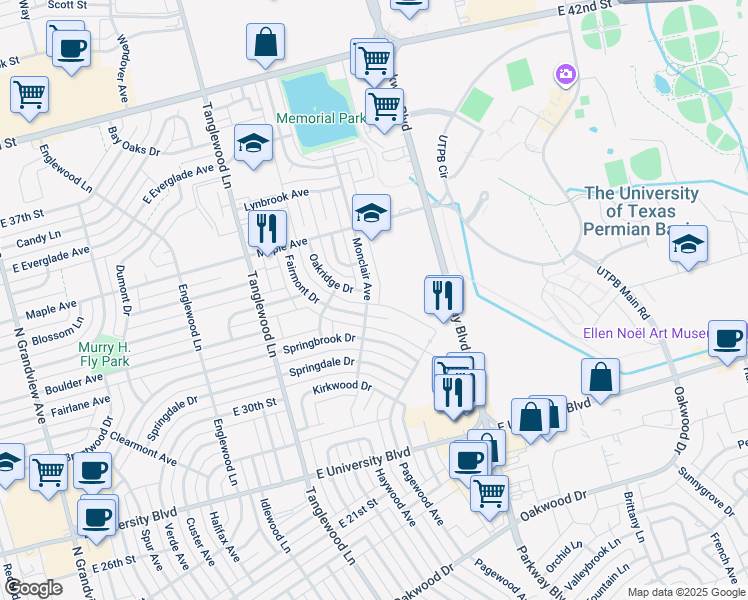Screen dimensions: 748x600
Task: Click the Google logo in bottom corner
Action: pyautogui.click(x=33, y=587)
